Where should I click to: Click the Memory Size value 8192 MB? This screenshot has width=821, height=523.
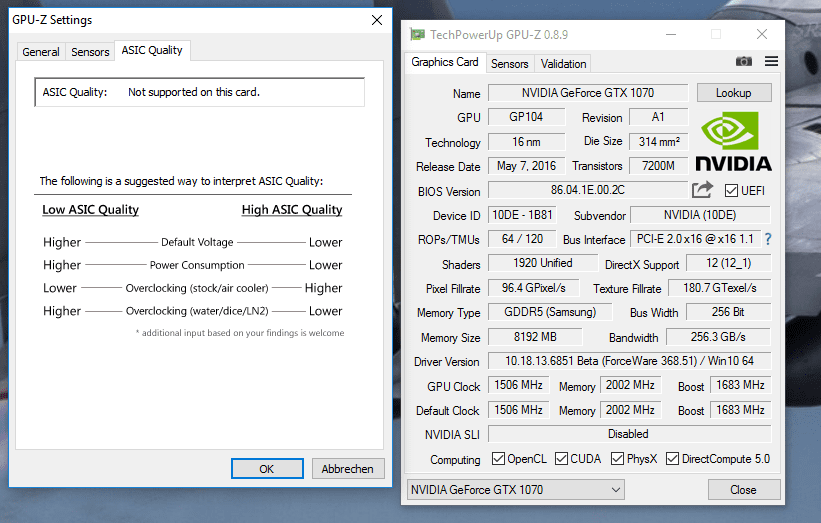(x=535, y=337)
